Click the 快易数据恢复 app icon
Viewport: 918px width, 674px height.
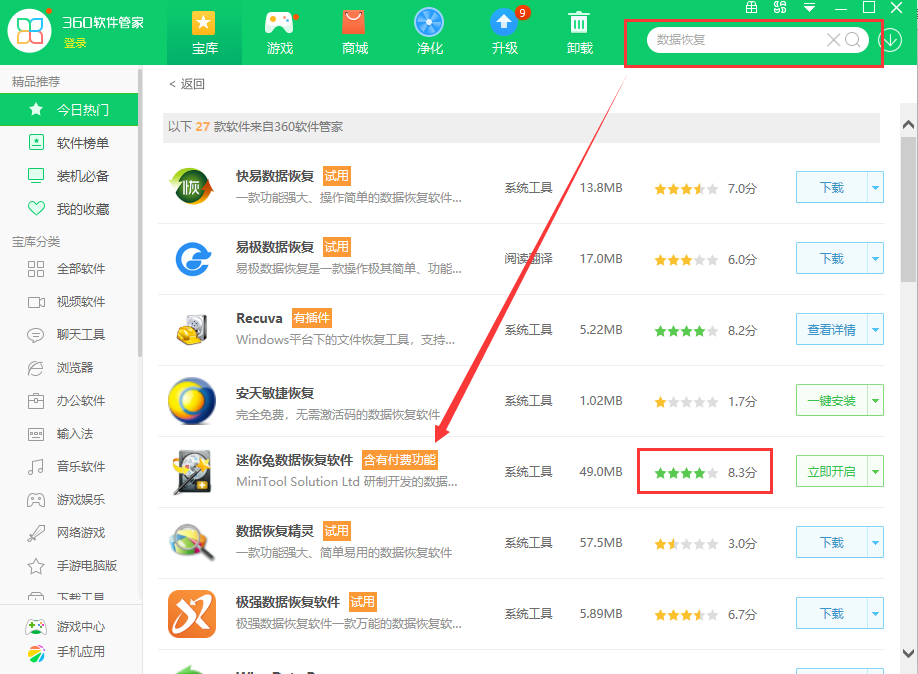tap(191, 187)
